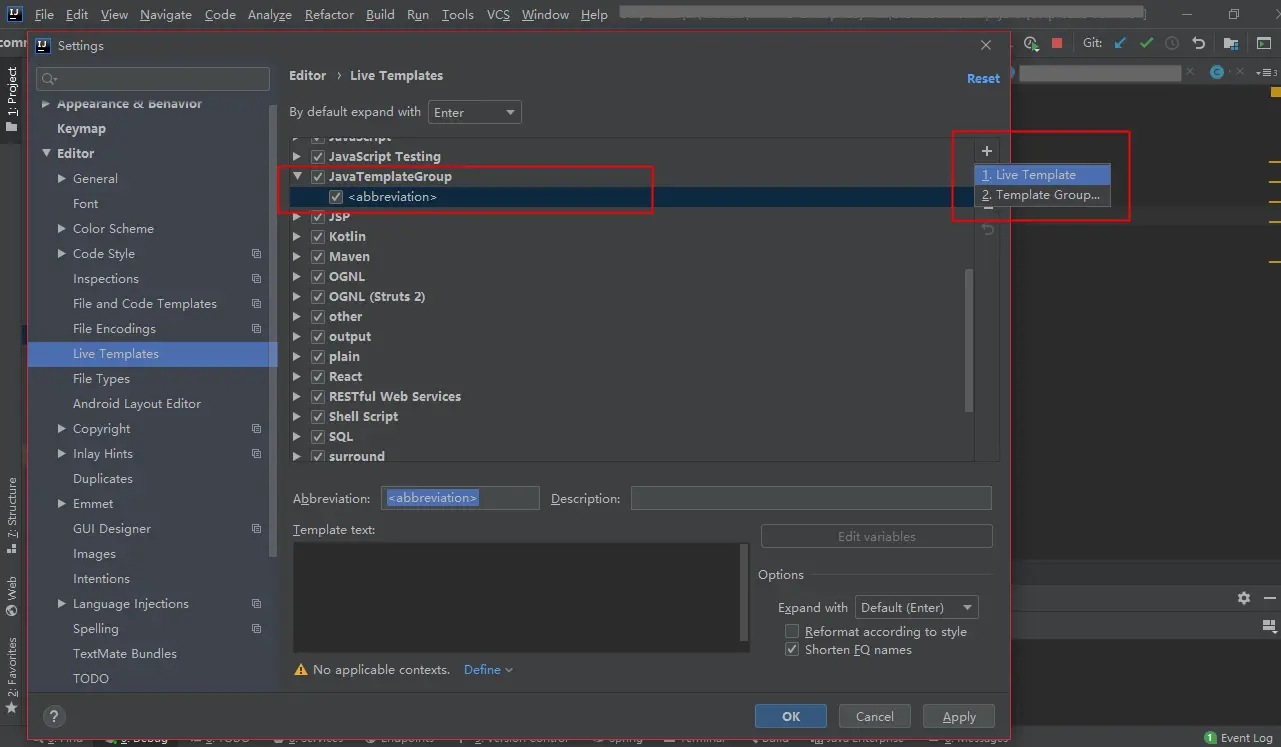Viewport: 1281px width, 747px height.
Task: Open the By default expand with dropdown
Action: (x=475, y=112)
